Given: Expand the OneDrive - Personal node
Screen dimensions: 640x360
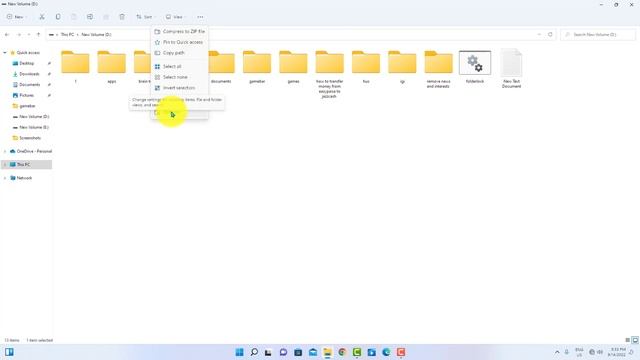Looking at the screenshot, I should coord(5,151).
